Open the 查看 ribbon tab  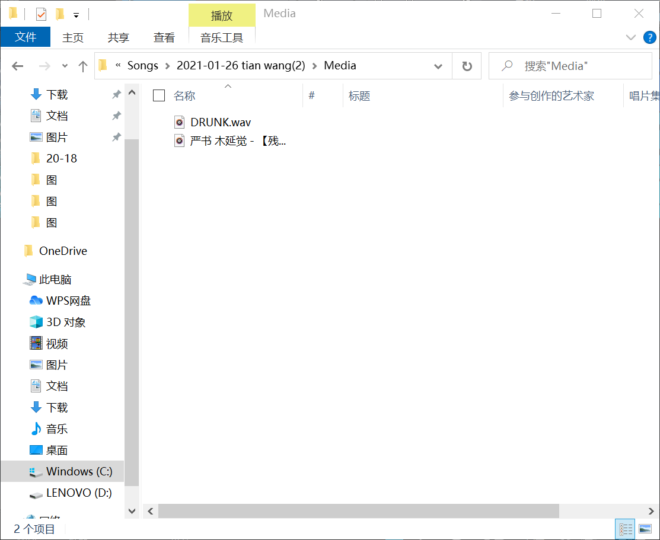[164, 38]
